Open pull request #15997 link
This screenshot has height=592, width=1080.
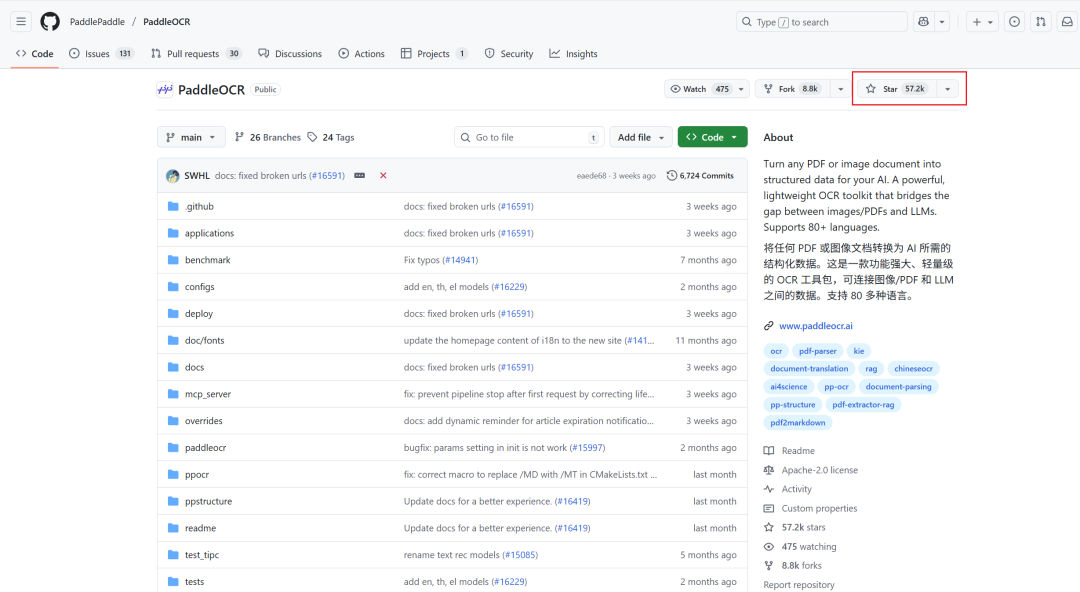588,447
